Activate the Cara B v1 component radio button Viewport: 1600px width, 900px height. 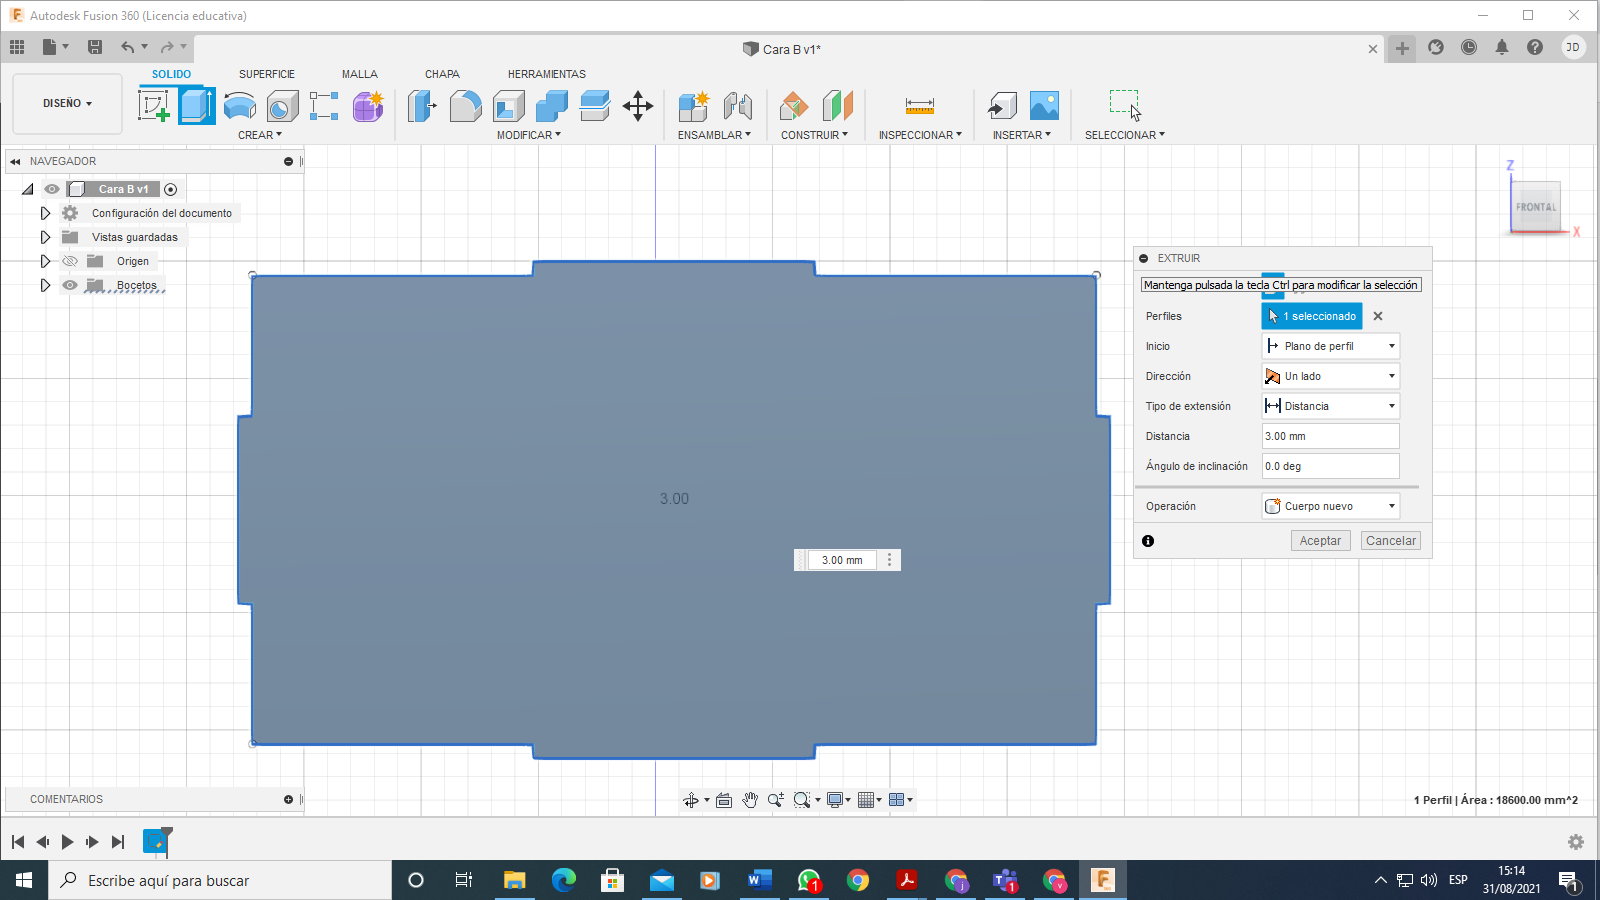coord(171,189)
